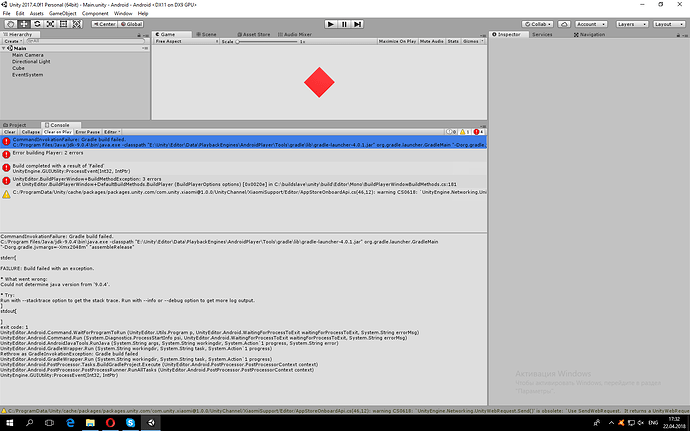Select Directional Light in Hierarchy

(x=31, y=62)
